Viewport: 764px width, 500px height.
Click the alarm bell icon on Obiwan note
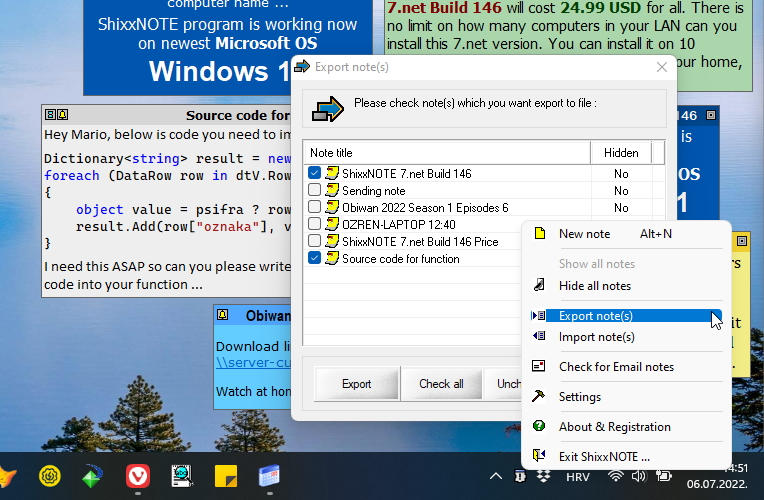coord(223,314)
